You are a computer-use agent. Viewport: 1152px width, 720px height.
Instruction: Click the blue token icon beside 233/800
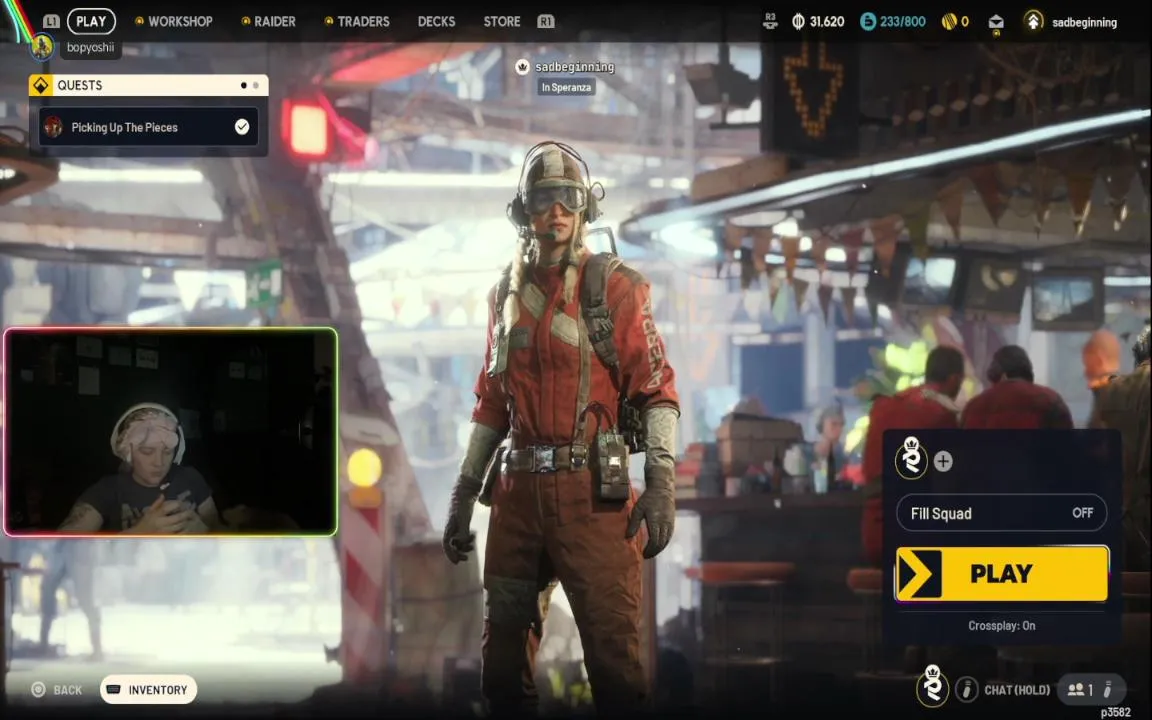tap(868, 21)
